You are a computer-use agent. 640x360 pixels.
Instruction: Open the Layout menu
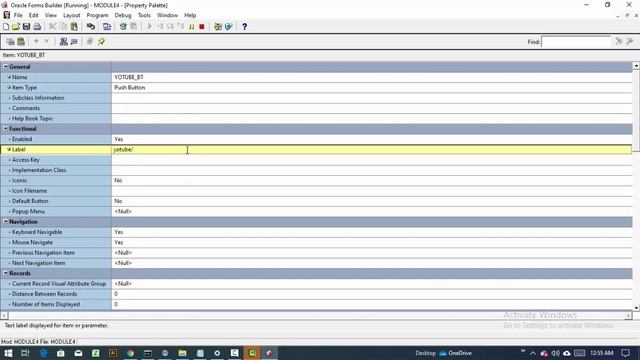[x=71, y=15]
